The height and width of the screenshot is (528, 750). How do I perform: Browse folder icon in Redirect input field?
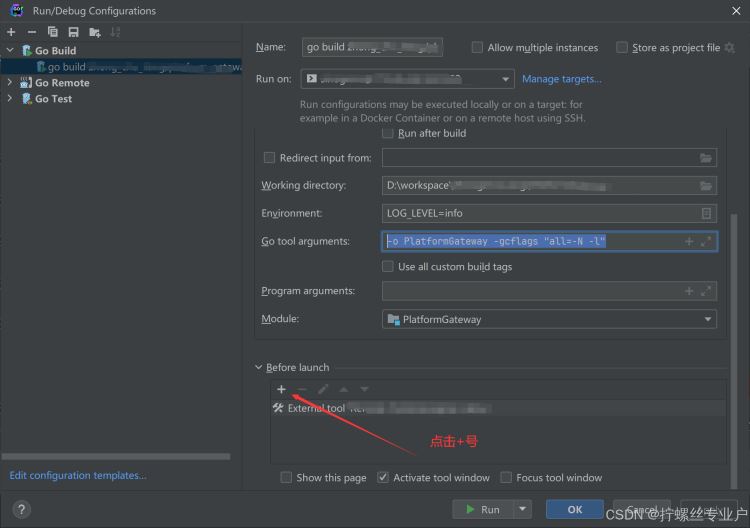[706, 158]
